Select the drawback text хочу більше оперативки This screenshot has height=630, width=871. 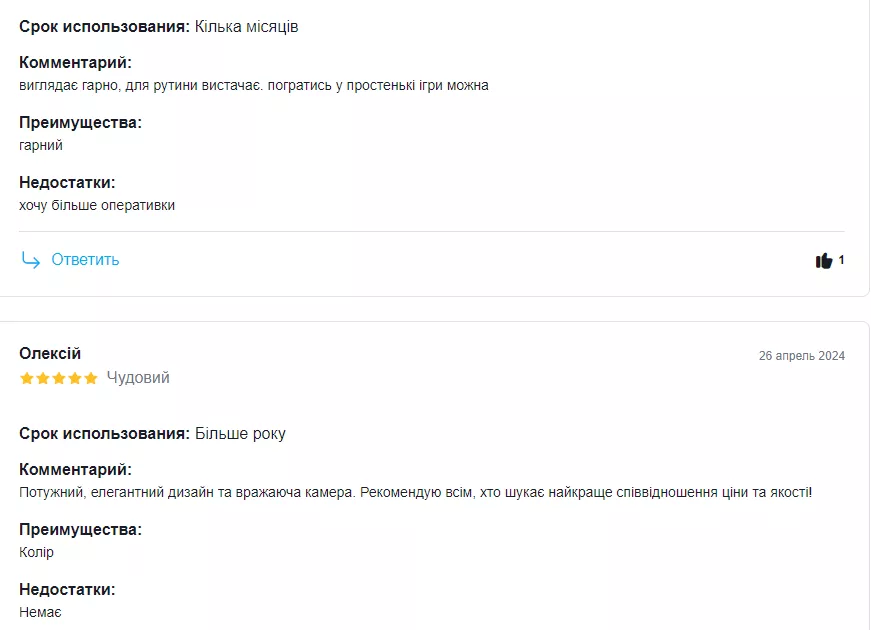pos(96,204)
